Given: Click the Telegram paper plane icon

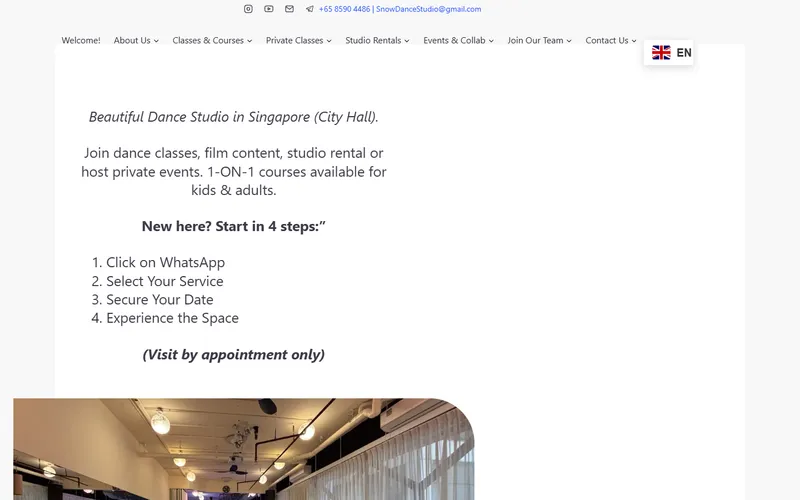Looking at the screenshot, I should pyautogui.click(x=310, y=9).
